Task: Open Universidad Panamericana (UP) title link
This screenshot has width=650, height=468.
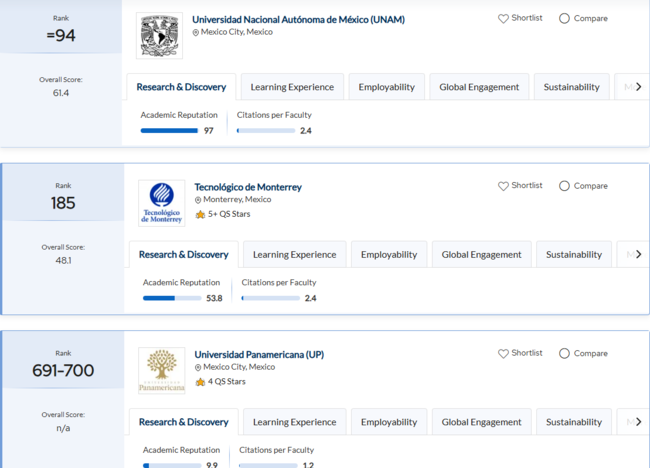Action: 259,354
